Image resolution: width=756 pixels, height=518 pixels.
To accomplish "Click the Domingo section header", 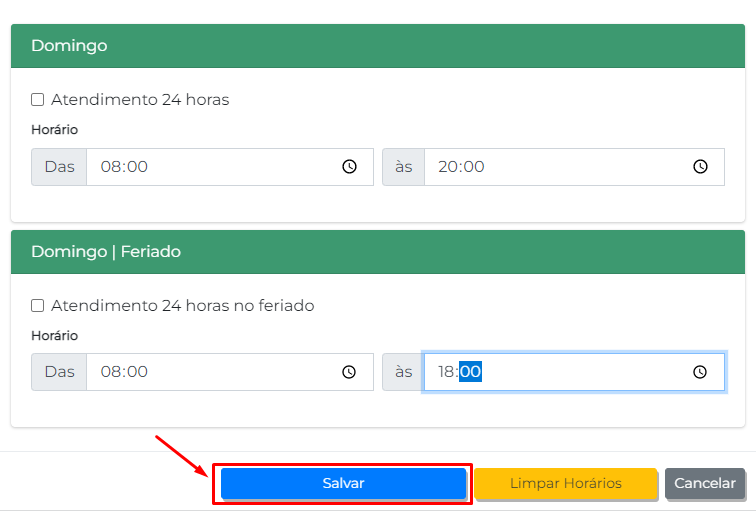I will pyautogui.click(x=377, y=46).
